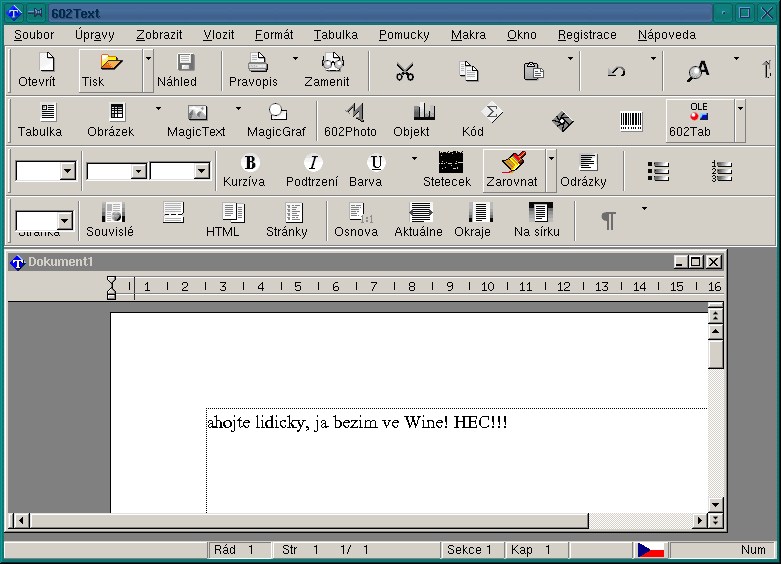The width and height of the screenshot is (781, 564).
Task: Open dropdown arrow beside the undo icon
Action: 653,59
